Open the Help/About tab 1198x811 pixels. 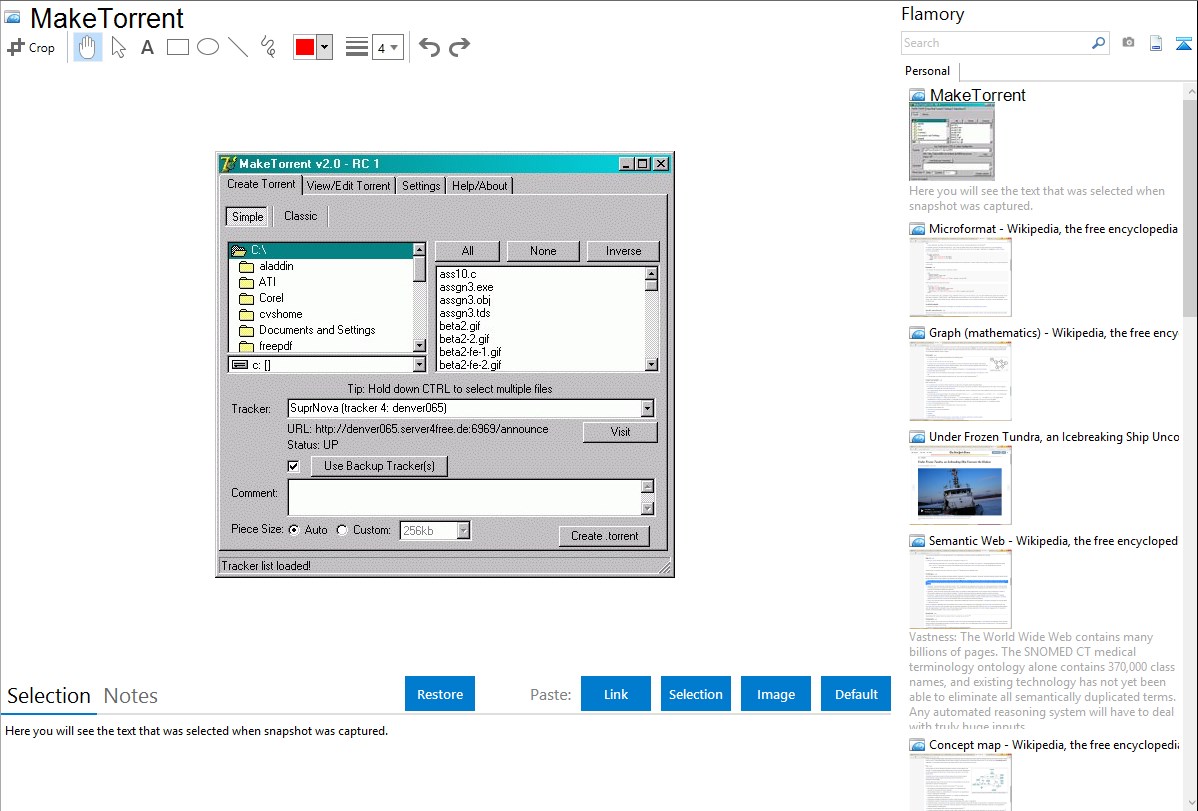(479, 186)
